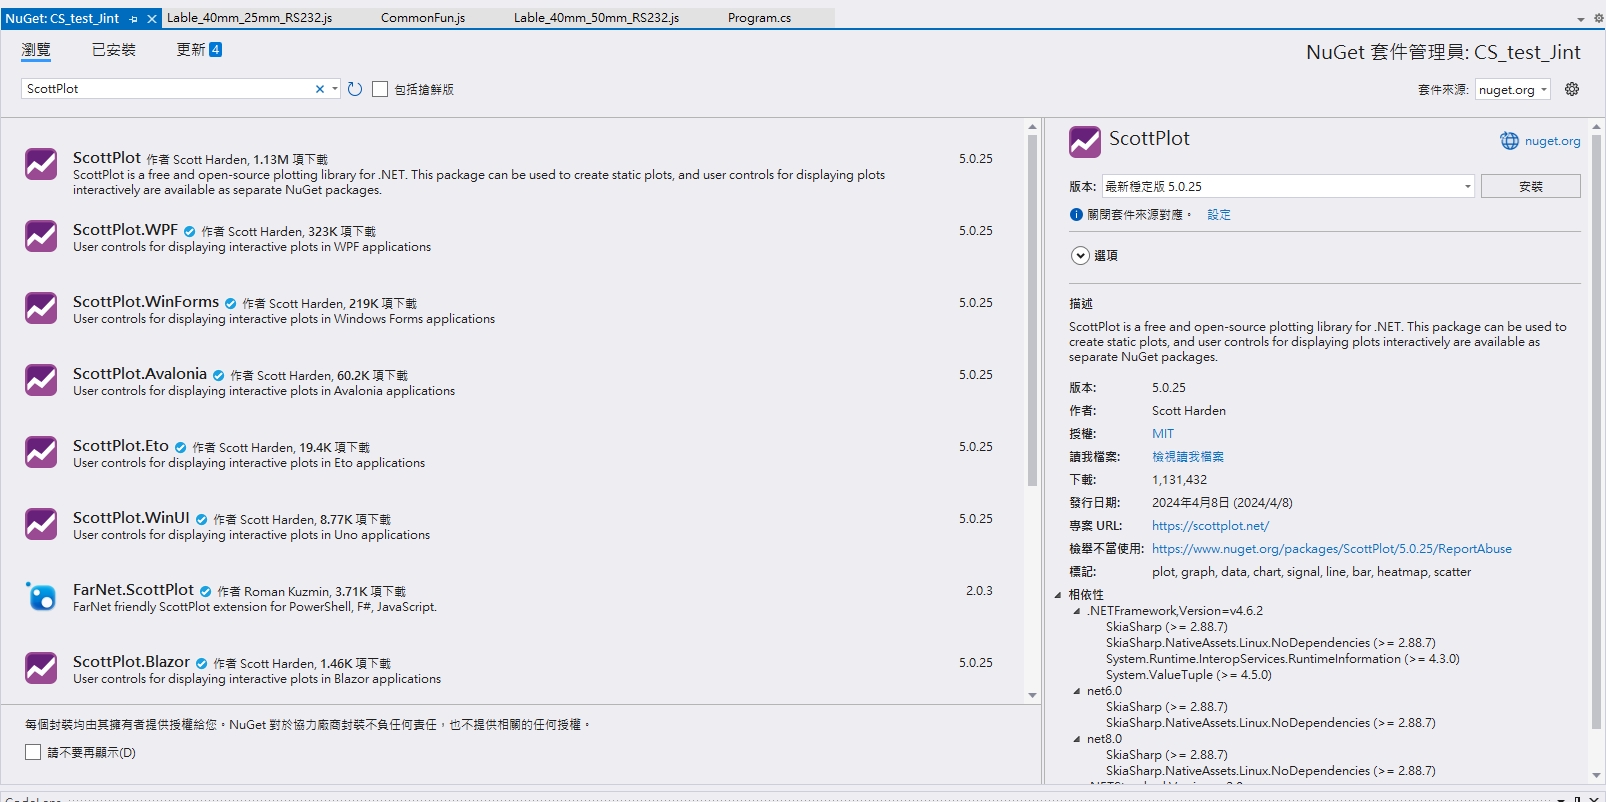The width and height of the screenshot is (1606, 802).
Task: Open the package source nuget.org dropdown
Action: pyautogui.click(x=1513, y=89)
